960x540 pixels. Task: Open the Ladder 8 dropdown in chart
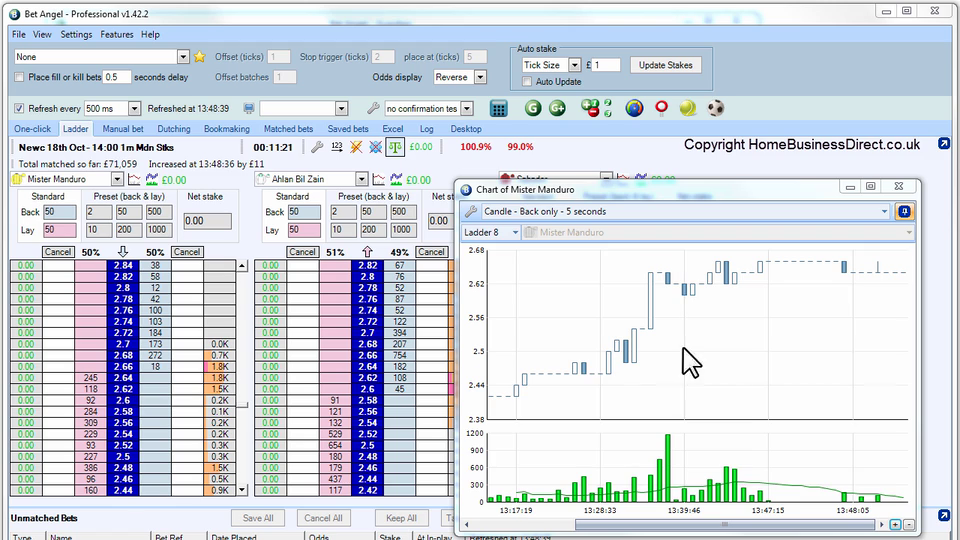(515, 233)
